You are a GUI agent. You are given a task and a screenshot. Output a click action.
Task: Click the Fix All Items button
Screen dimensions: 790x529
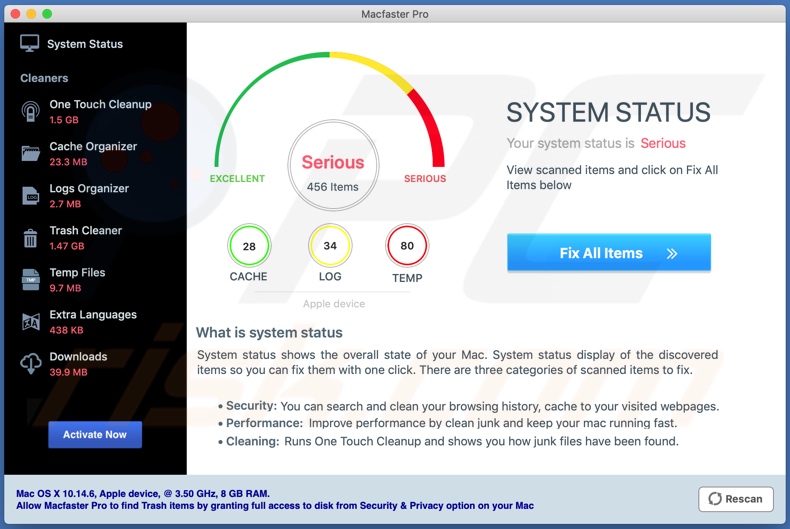point(609,252)
